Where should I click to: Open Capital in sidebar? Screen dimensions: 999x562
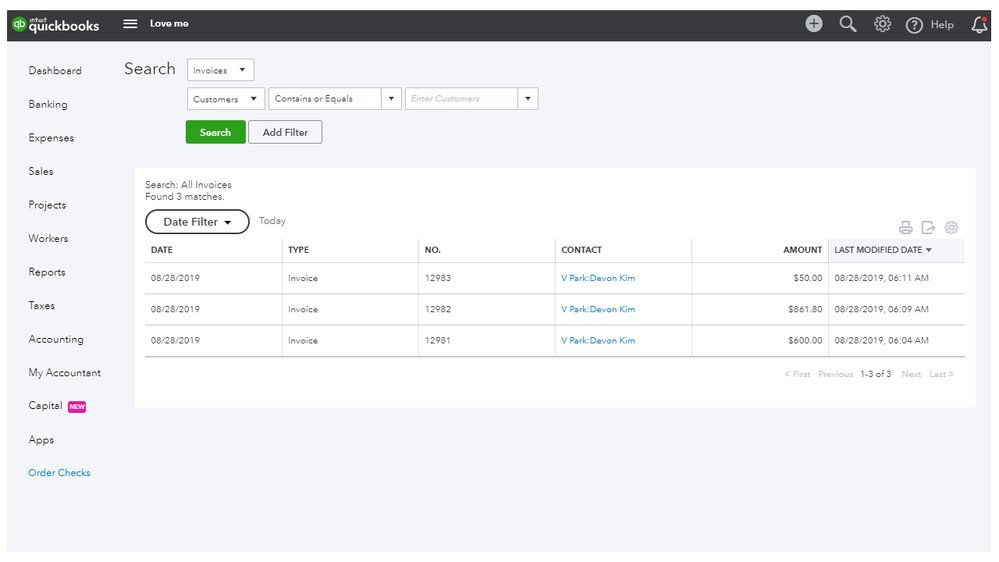(x=45, y=406)
